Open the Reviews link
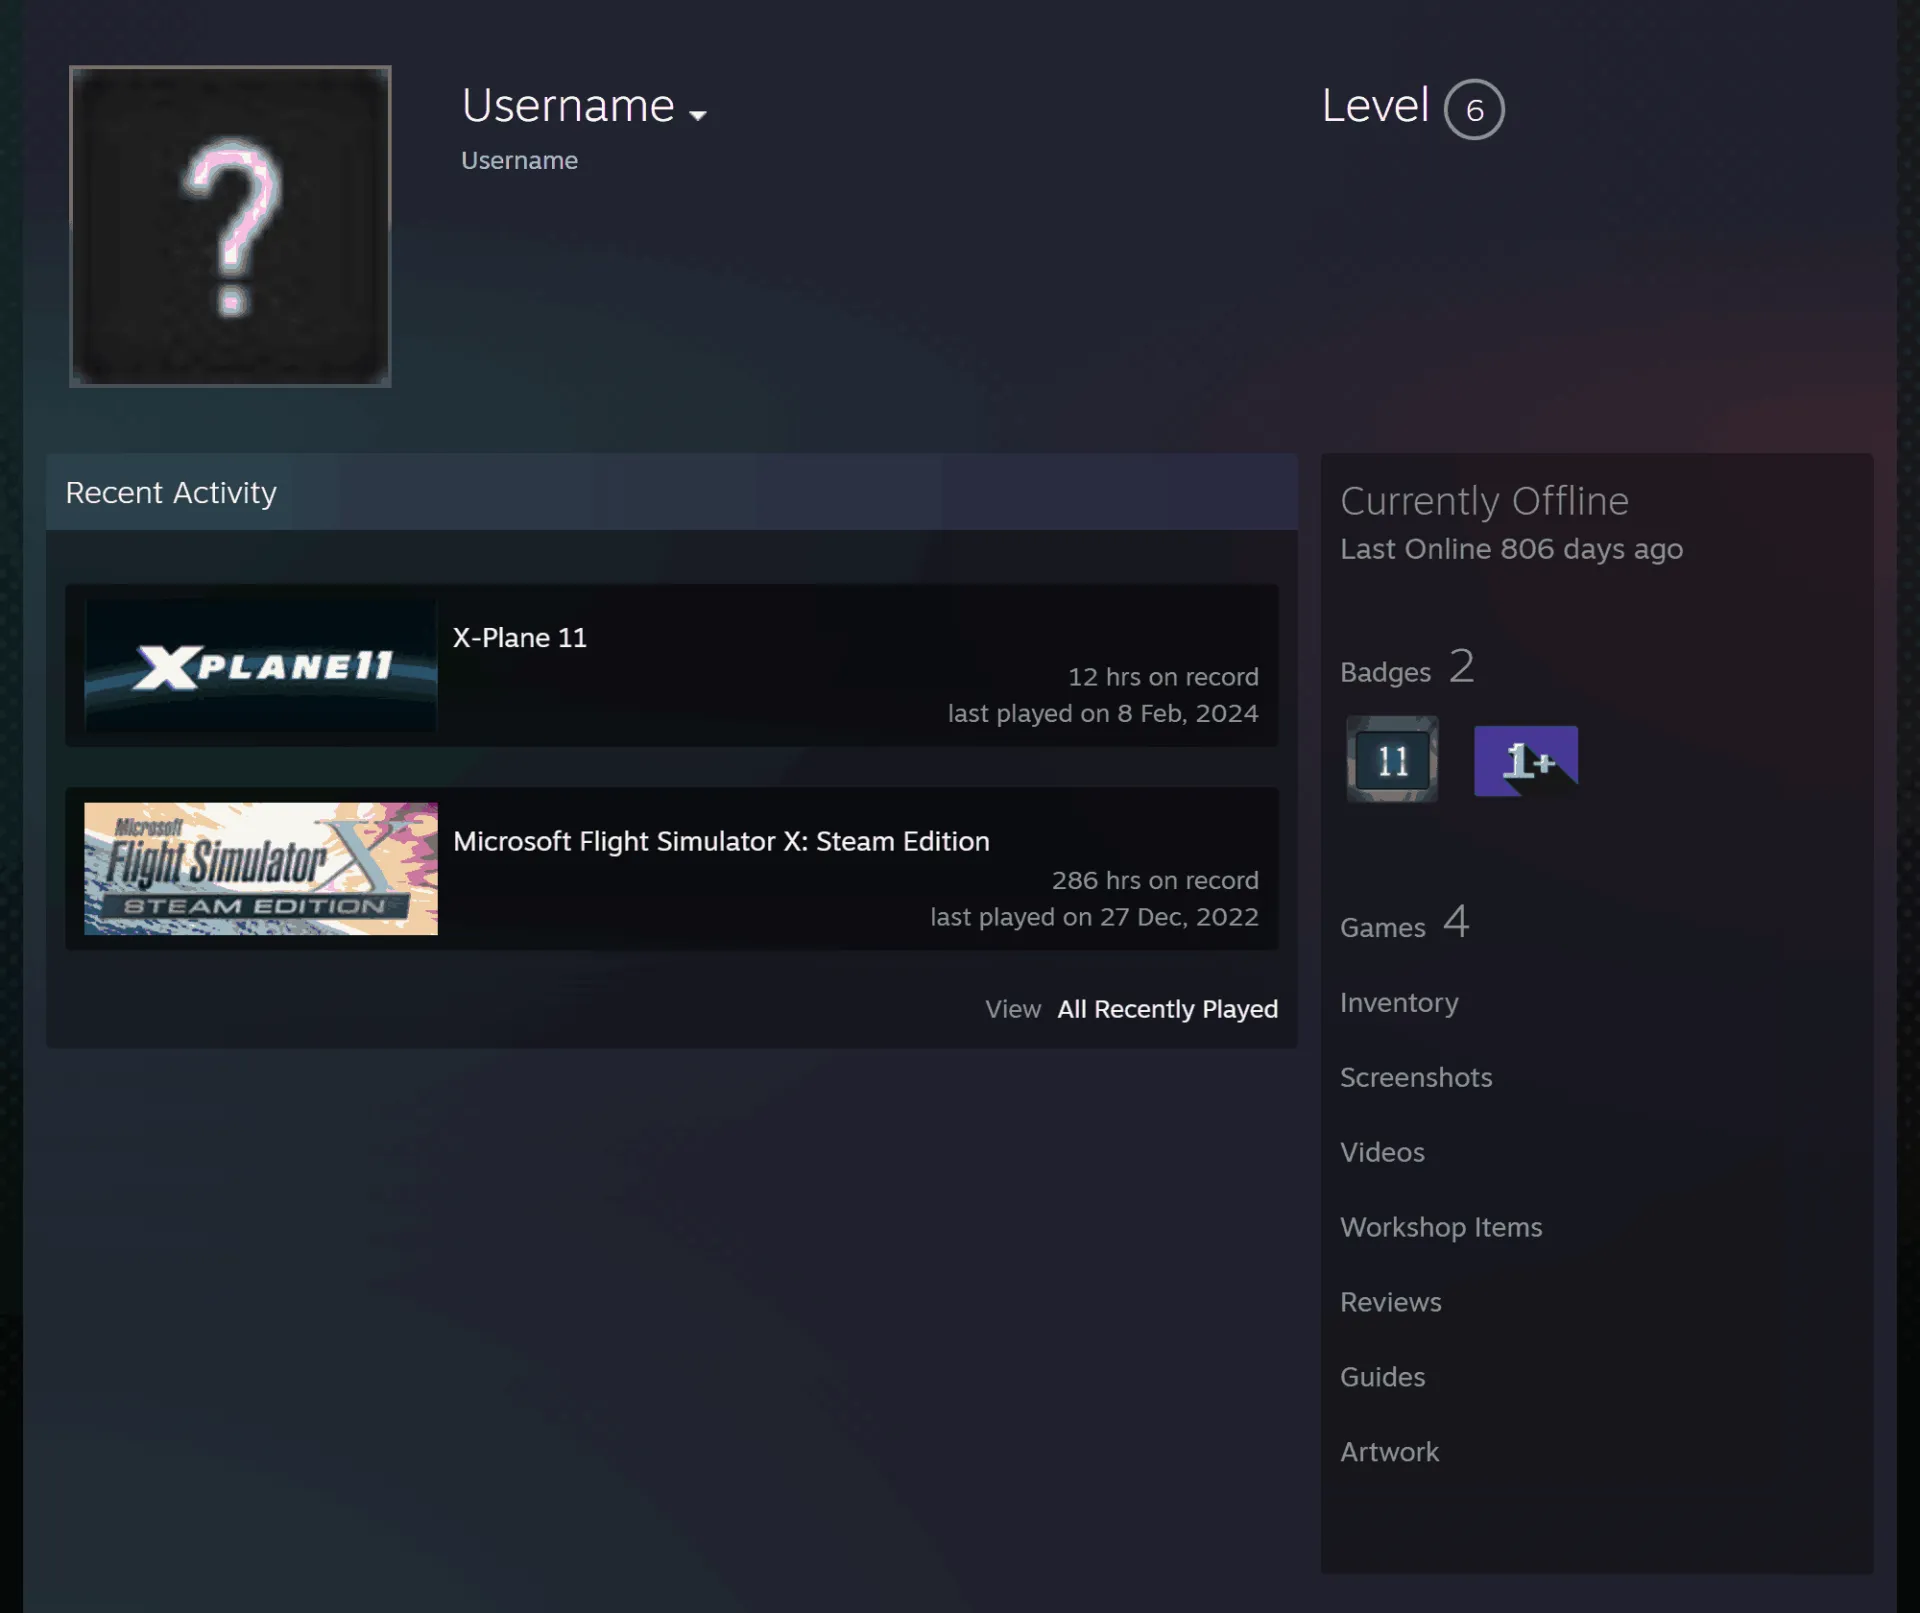Image resolution: width=1920 pixels, height=1613 pixels. tap(1391, 1303)
